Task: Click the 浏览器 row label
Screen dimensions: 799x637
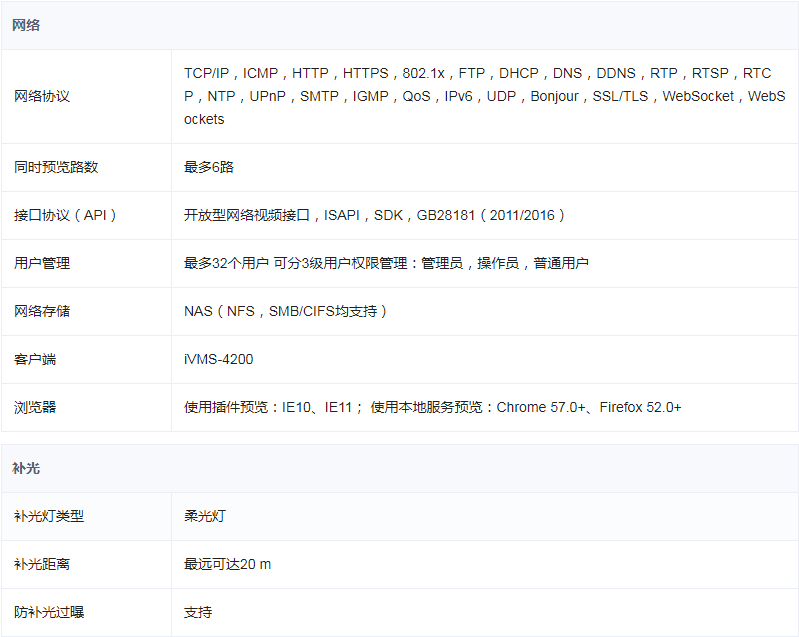Action: pyautogui.click(x=35, y=407)
